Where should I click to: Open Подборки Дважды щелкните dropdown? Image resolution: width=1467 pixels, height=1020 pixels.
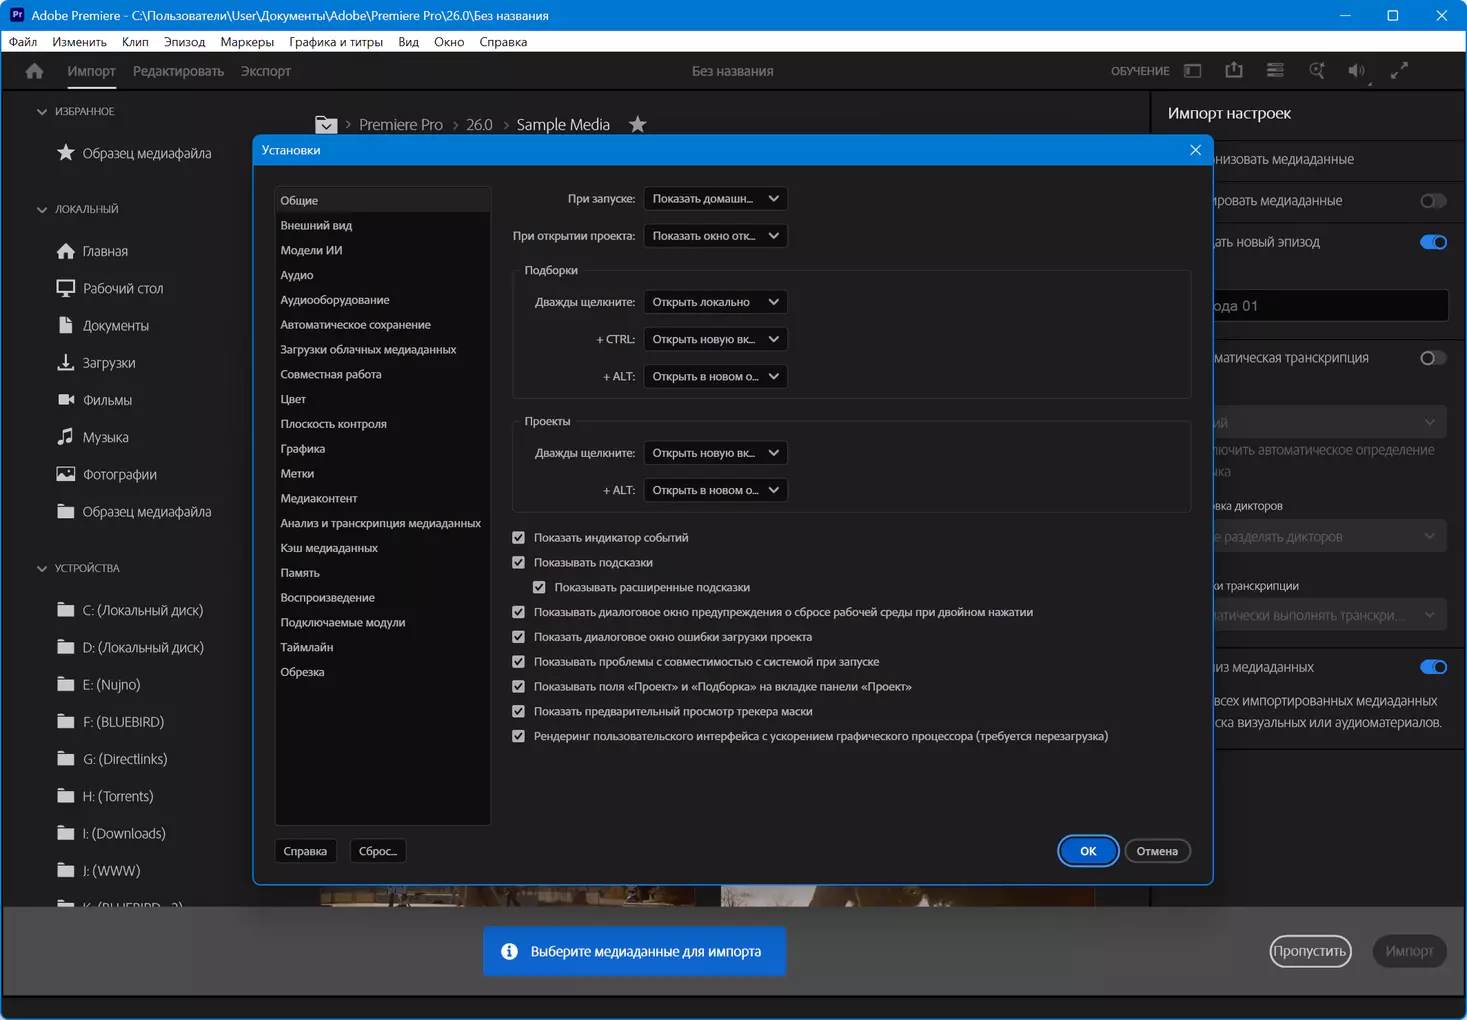tap(715, 302)
